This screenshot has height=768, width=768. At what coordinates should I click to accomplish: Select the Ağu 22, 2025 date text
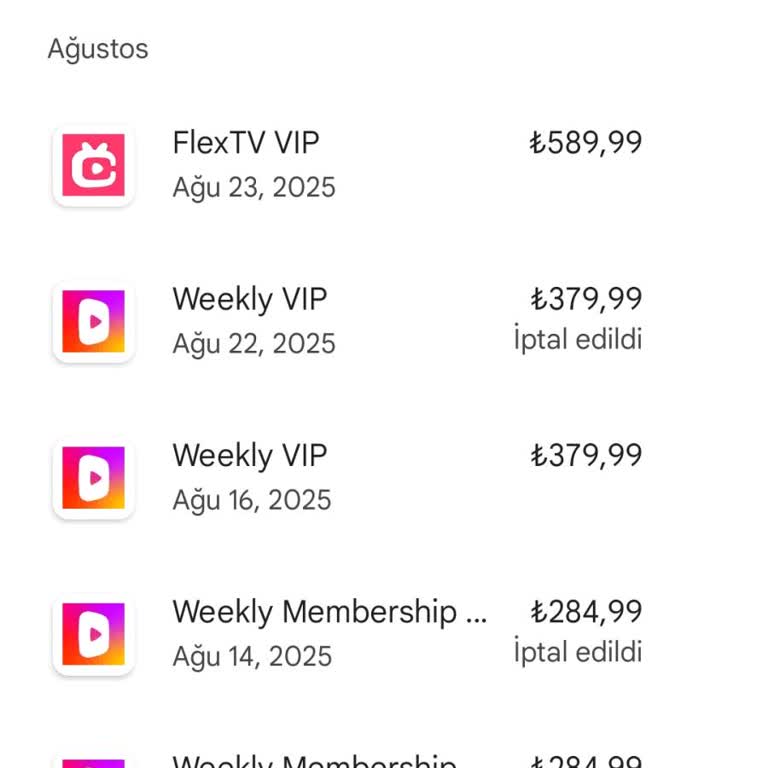pos(254,344)
